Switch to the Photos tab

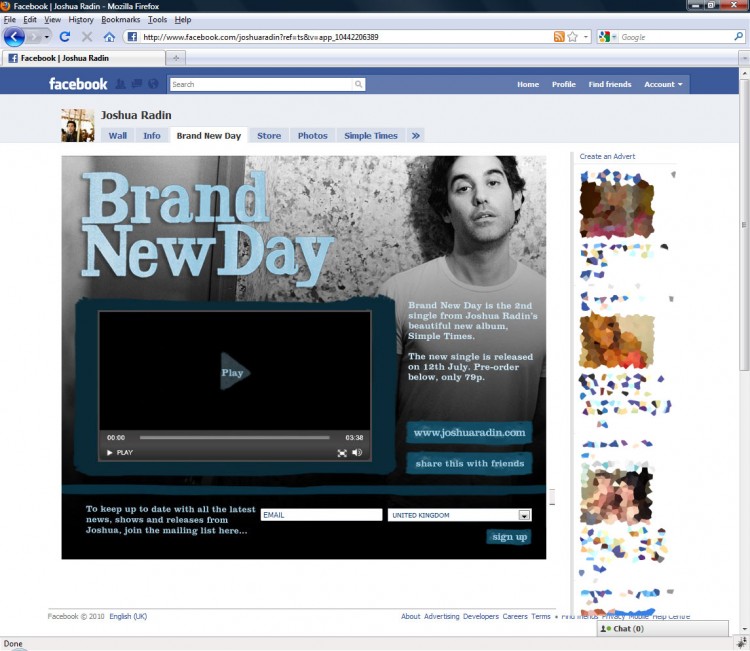click(312, 136)
